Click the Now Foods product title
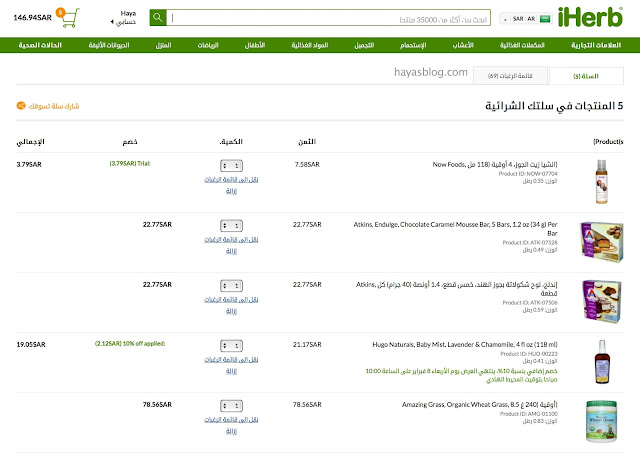Viewport: 640px width, 453px height. pos(495,164)
